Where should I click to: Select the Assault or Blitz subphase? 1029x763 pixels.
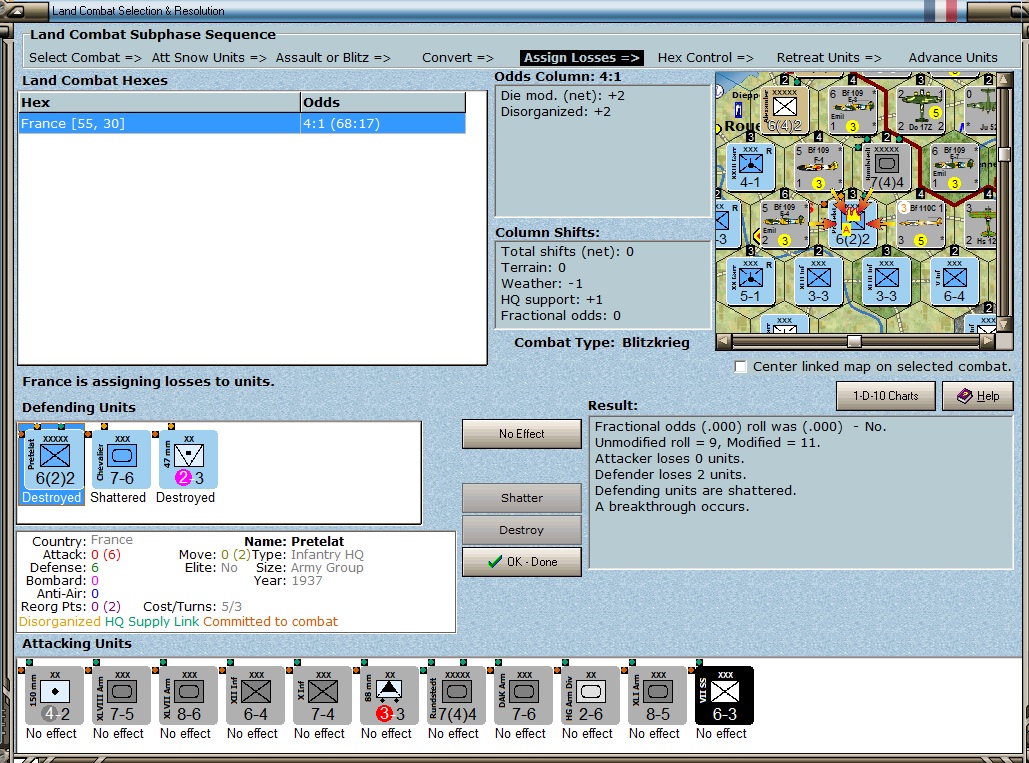[x=333, y=58]
